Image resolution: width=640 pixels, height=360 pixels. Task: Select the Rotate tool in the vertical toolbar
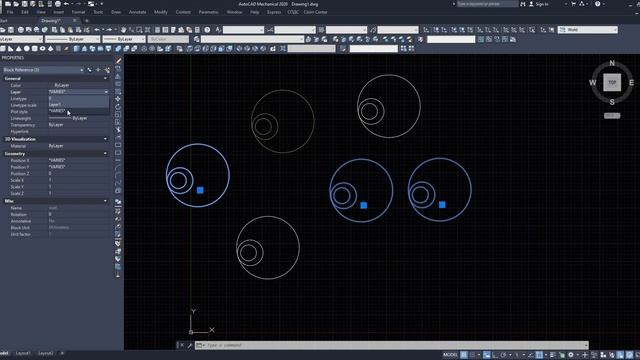(x=118, y=107)
